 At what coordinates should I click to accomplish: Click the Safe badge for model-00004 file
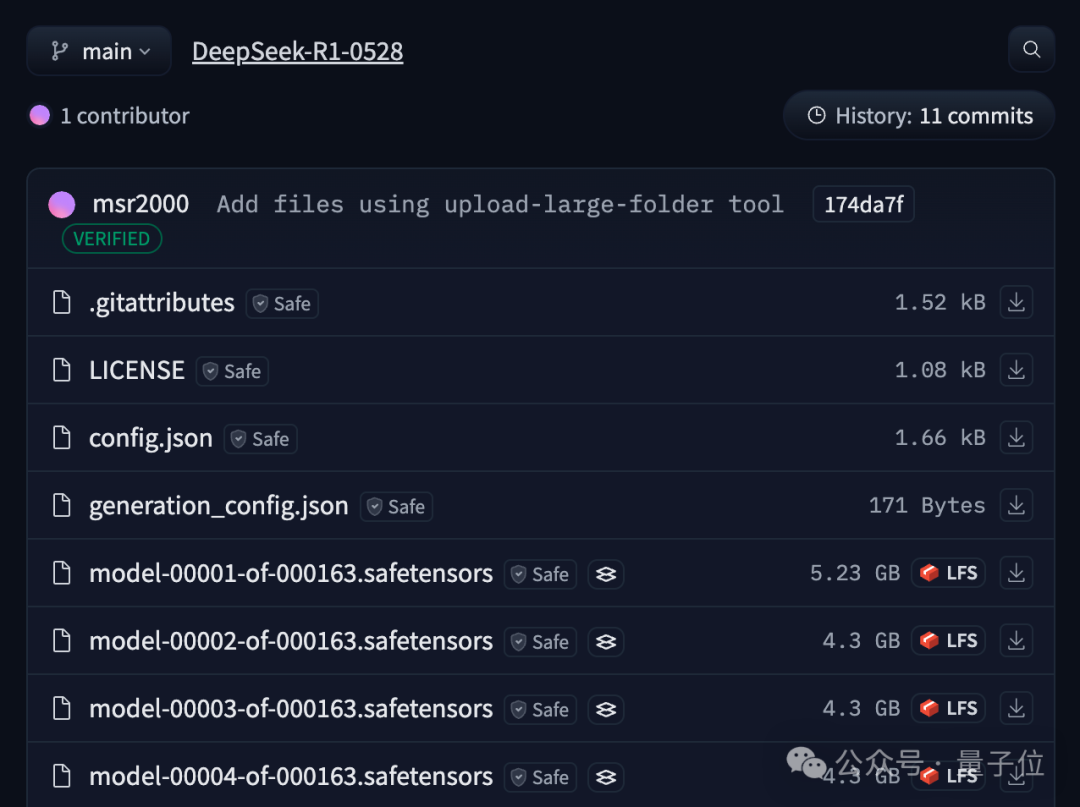click(541, 777)
